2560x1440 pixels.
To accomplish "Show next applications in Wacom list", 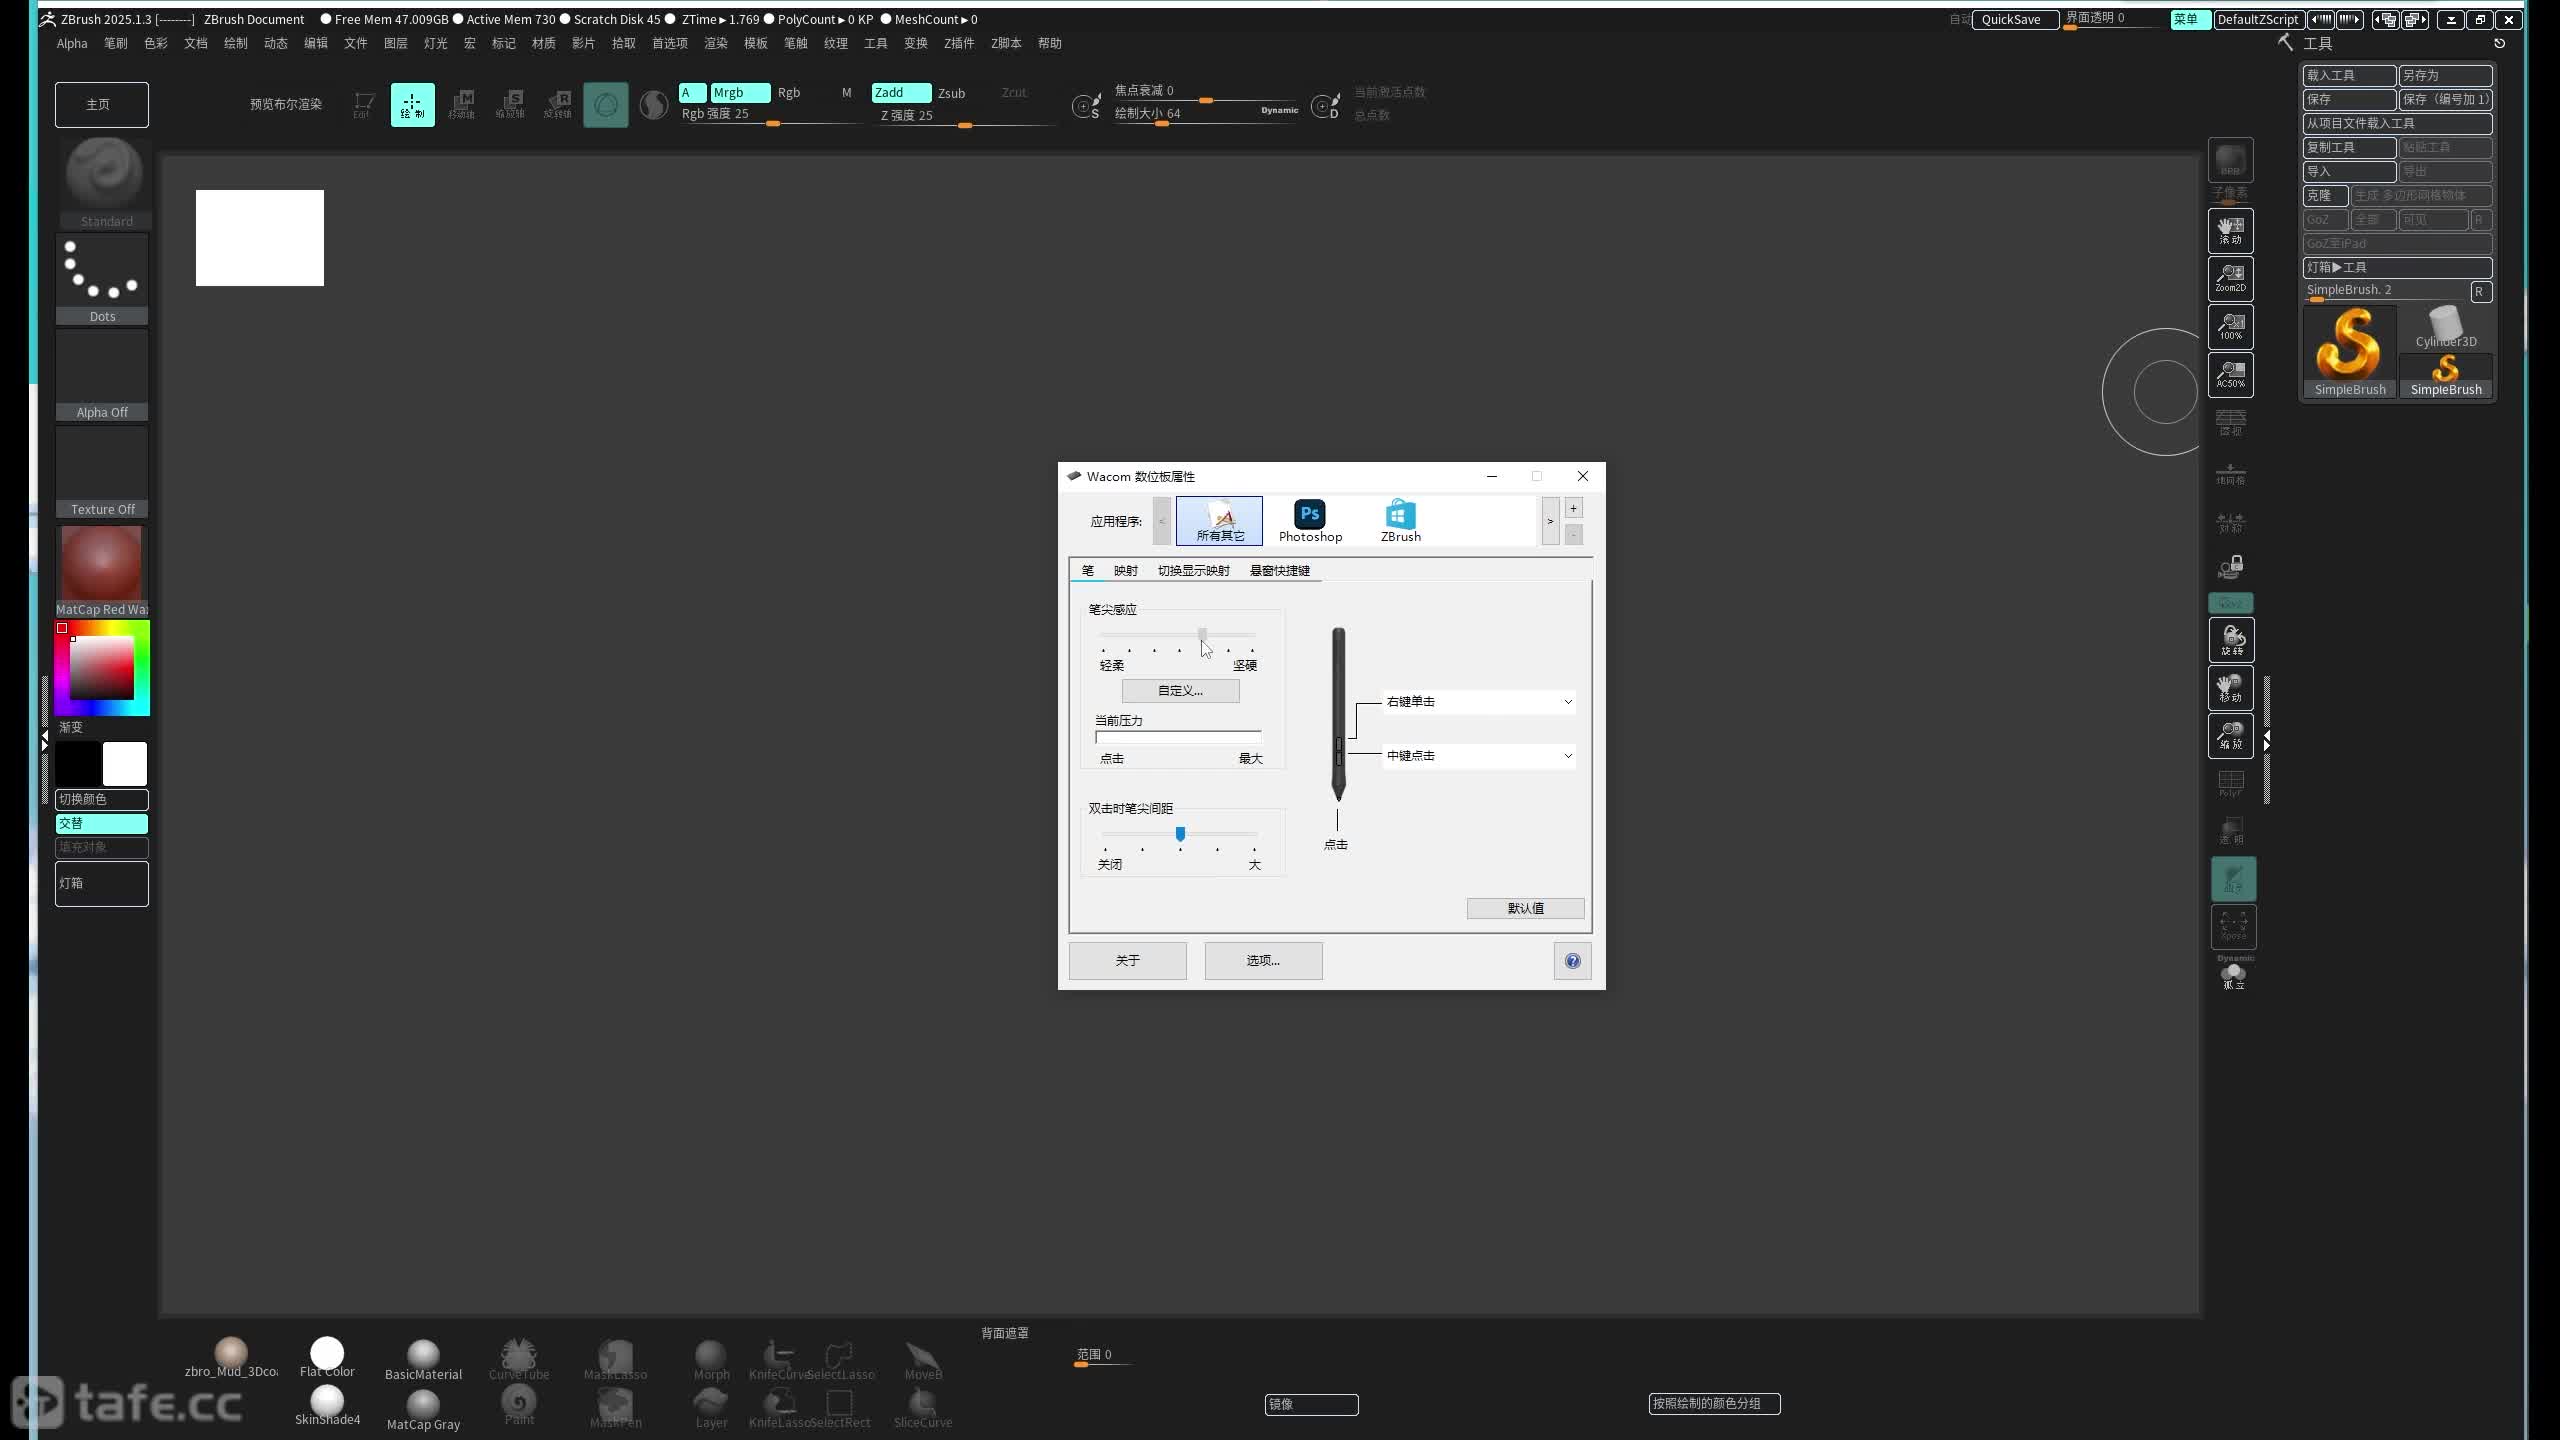I will 1550,521.
